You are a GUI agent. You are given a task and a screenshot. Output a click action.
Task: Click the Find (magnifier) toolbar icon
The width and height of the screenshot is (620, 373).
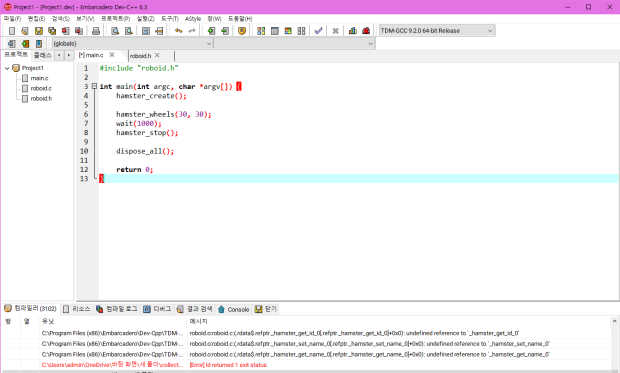pyautogui.click(x=115, y=30)
